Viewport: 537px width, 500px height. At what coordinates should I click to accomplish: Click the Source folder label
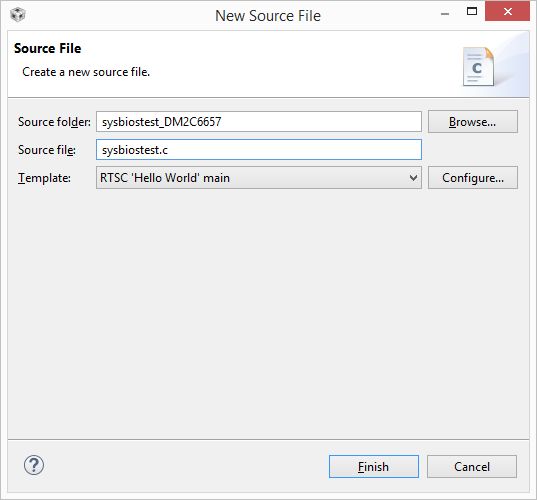[x=54, y=122]
